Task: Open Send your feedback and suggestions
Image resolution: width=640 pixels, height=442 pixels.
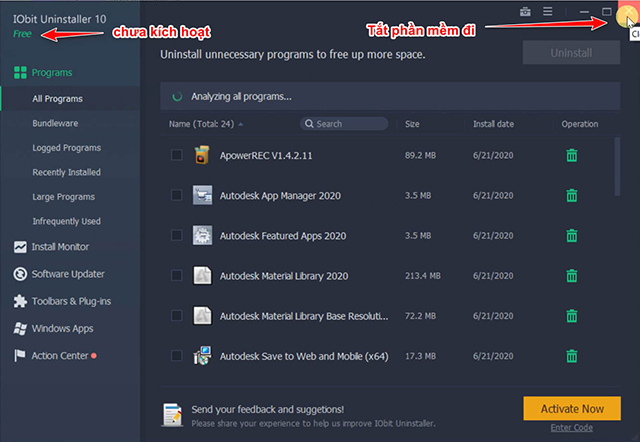Action: 268,409
